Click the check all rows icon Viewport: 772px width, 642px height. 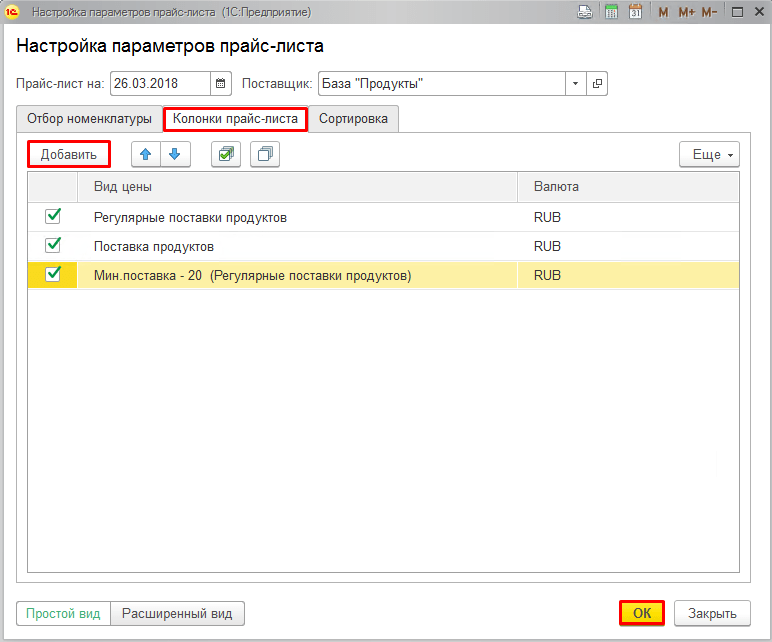point(226,154)
